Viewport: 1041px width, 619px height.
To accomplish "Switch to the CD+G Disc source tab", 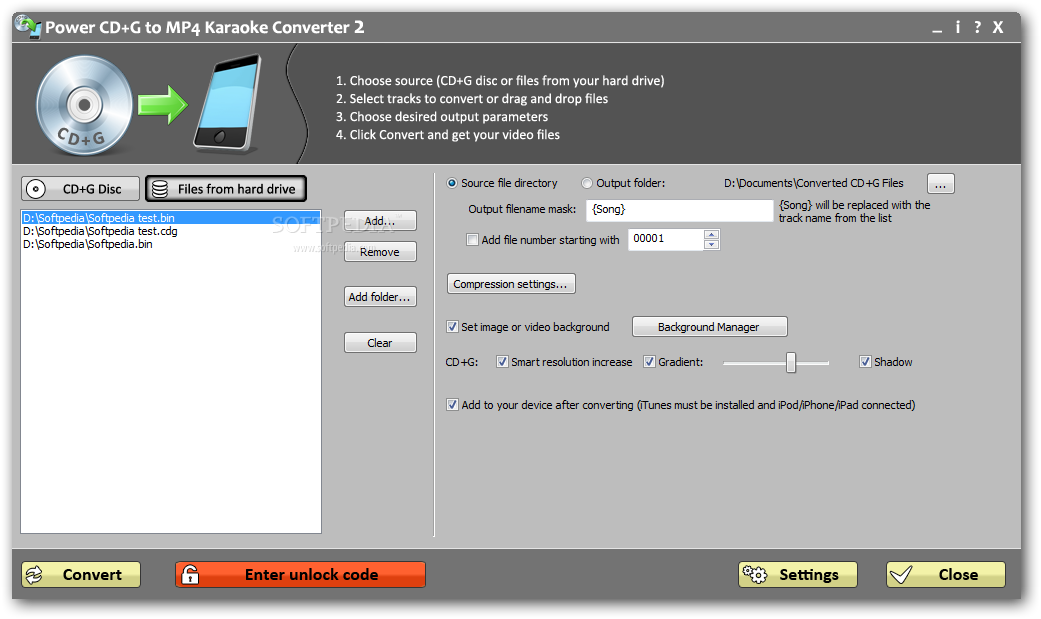I will click(x=80, y=189).
